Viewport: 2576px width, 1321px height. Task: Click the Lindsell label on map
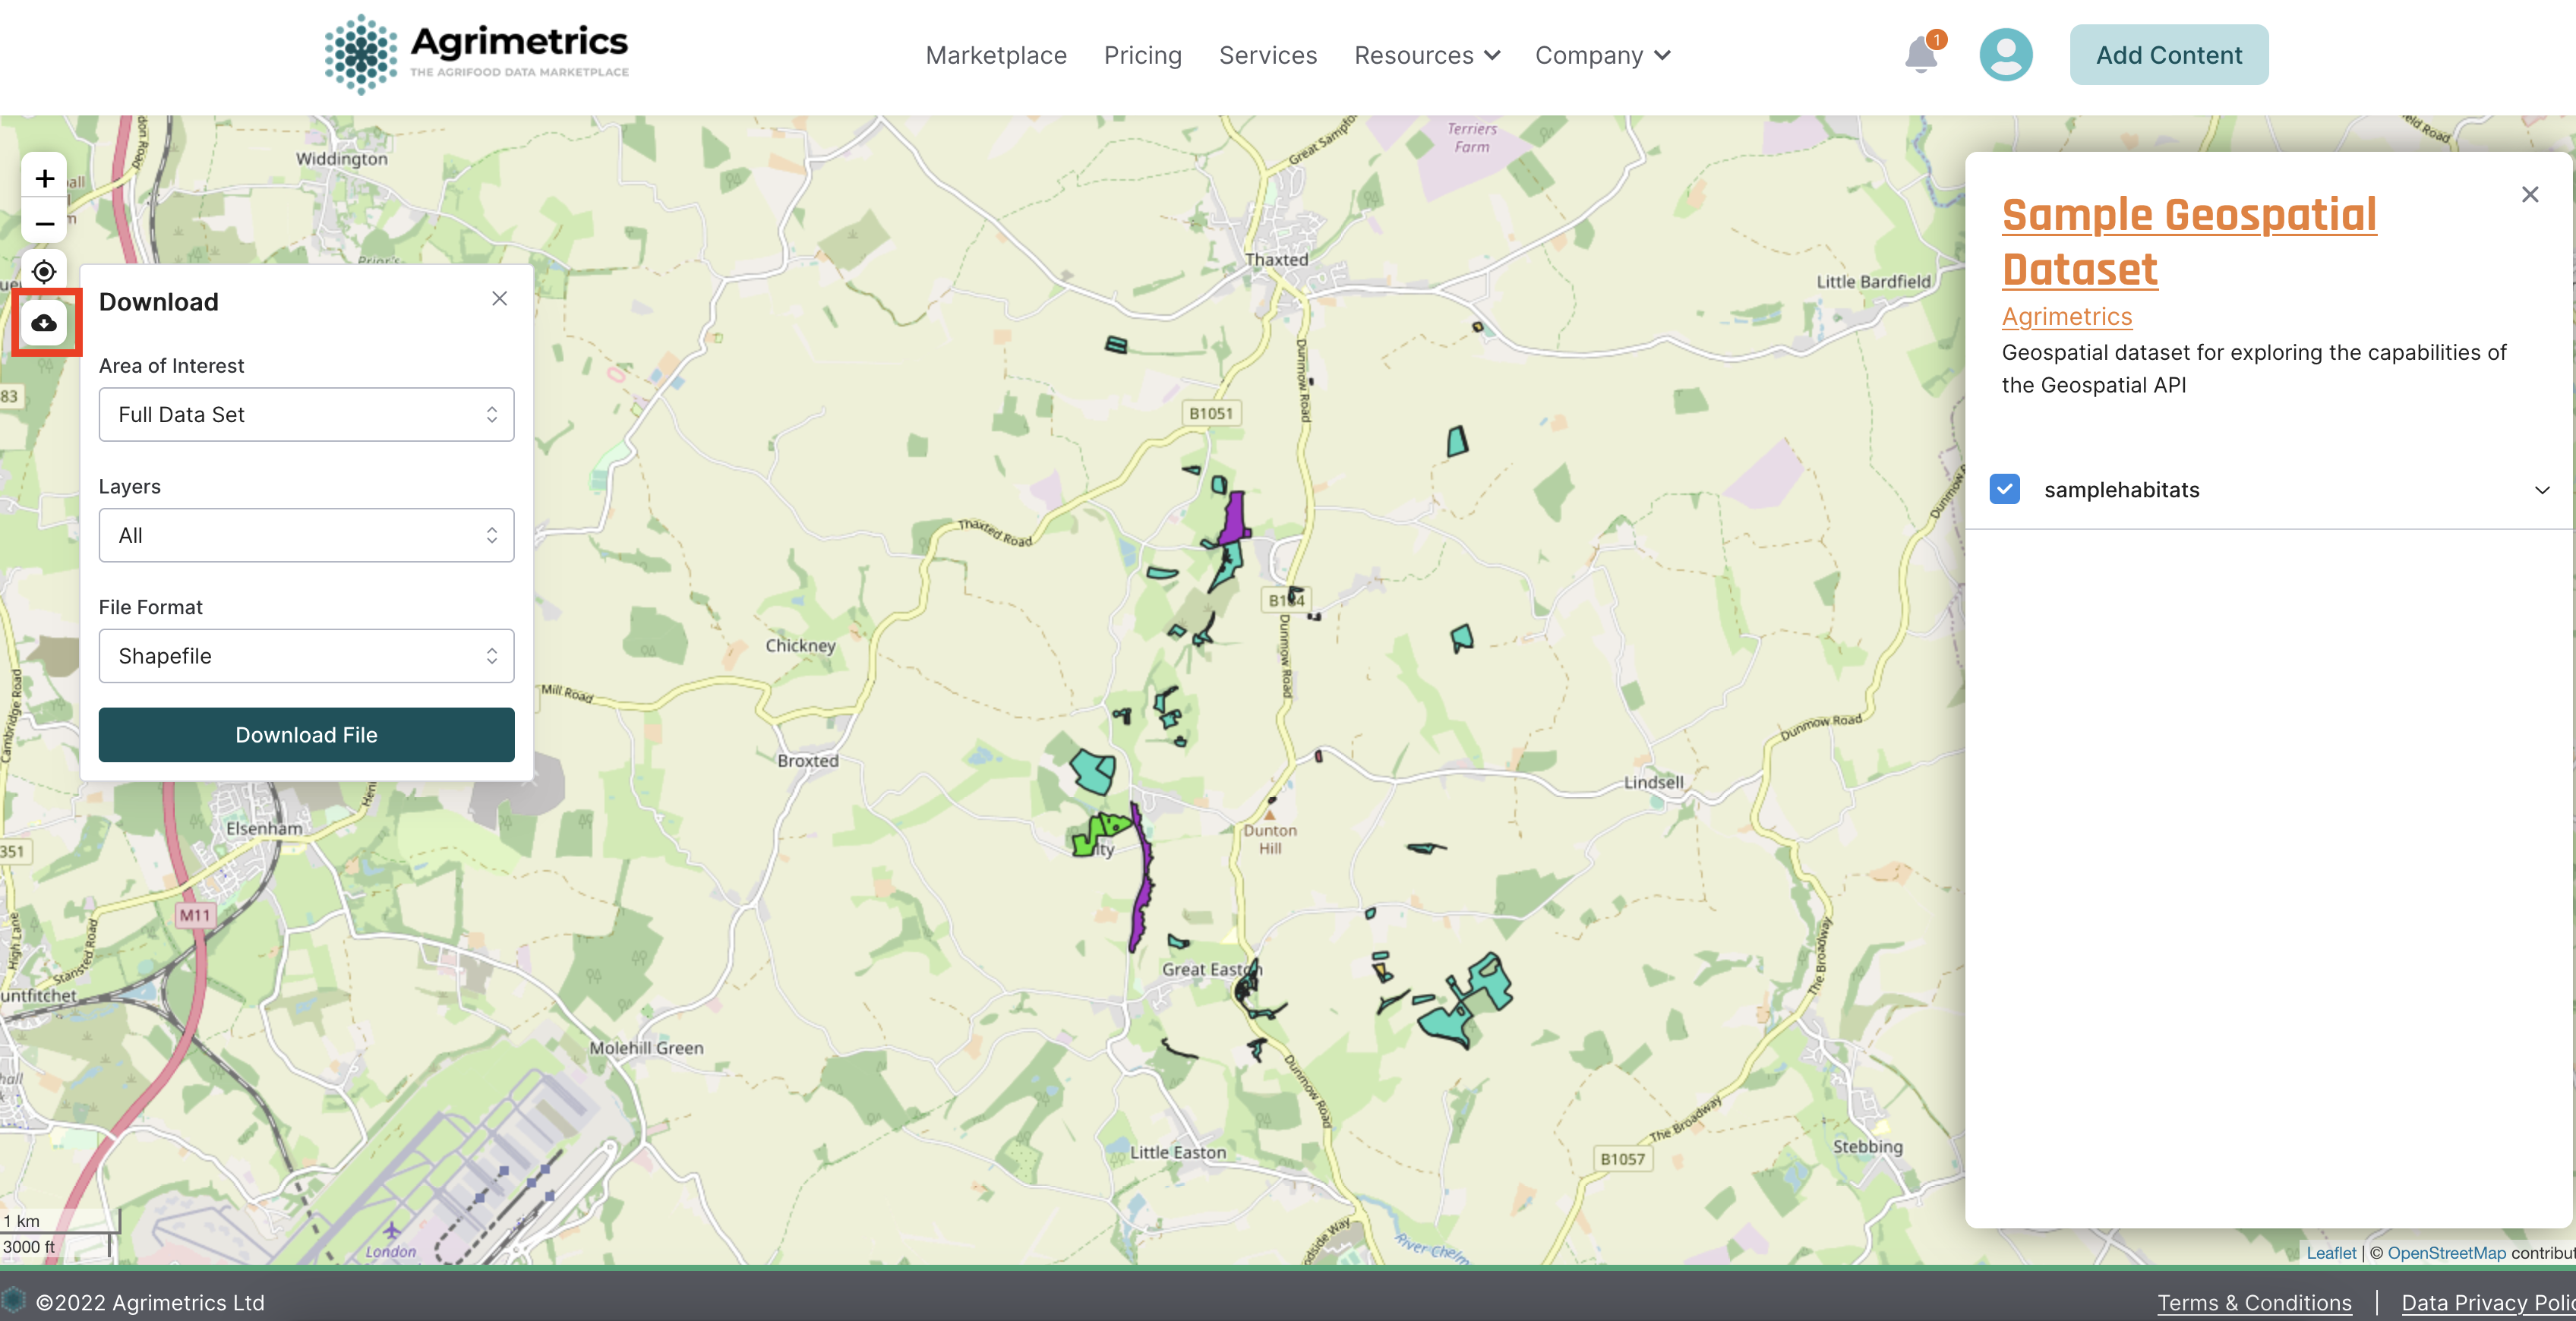point(1653,782)
